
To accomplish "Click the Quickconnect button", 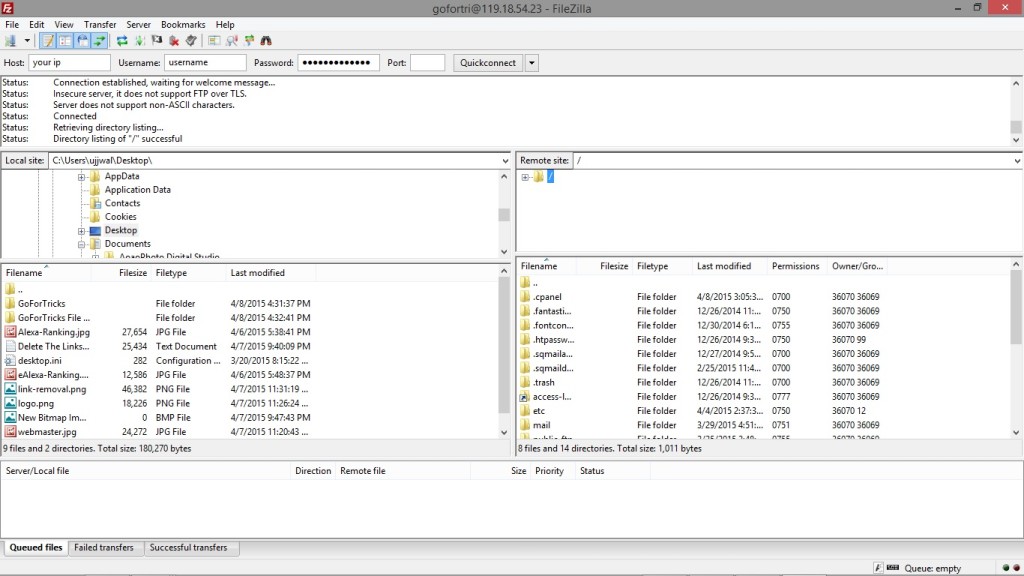I will 488,63.
